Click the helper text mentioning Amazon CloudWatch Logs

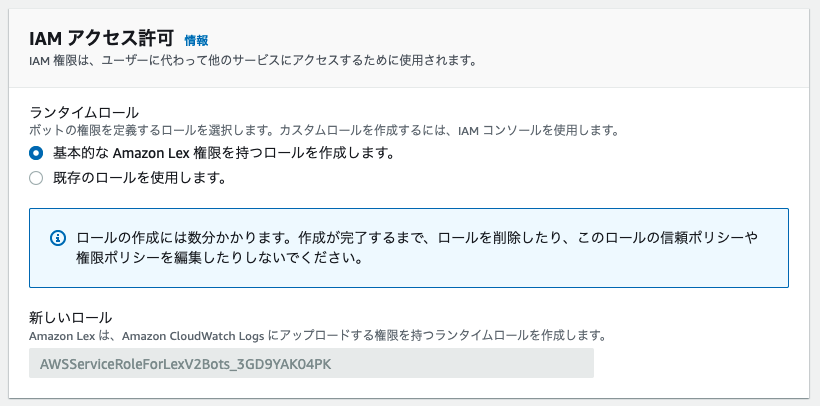click(x=193, y=336)
